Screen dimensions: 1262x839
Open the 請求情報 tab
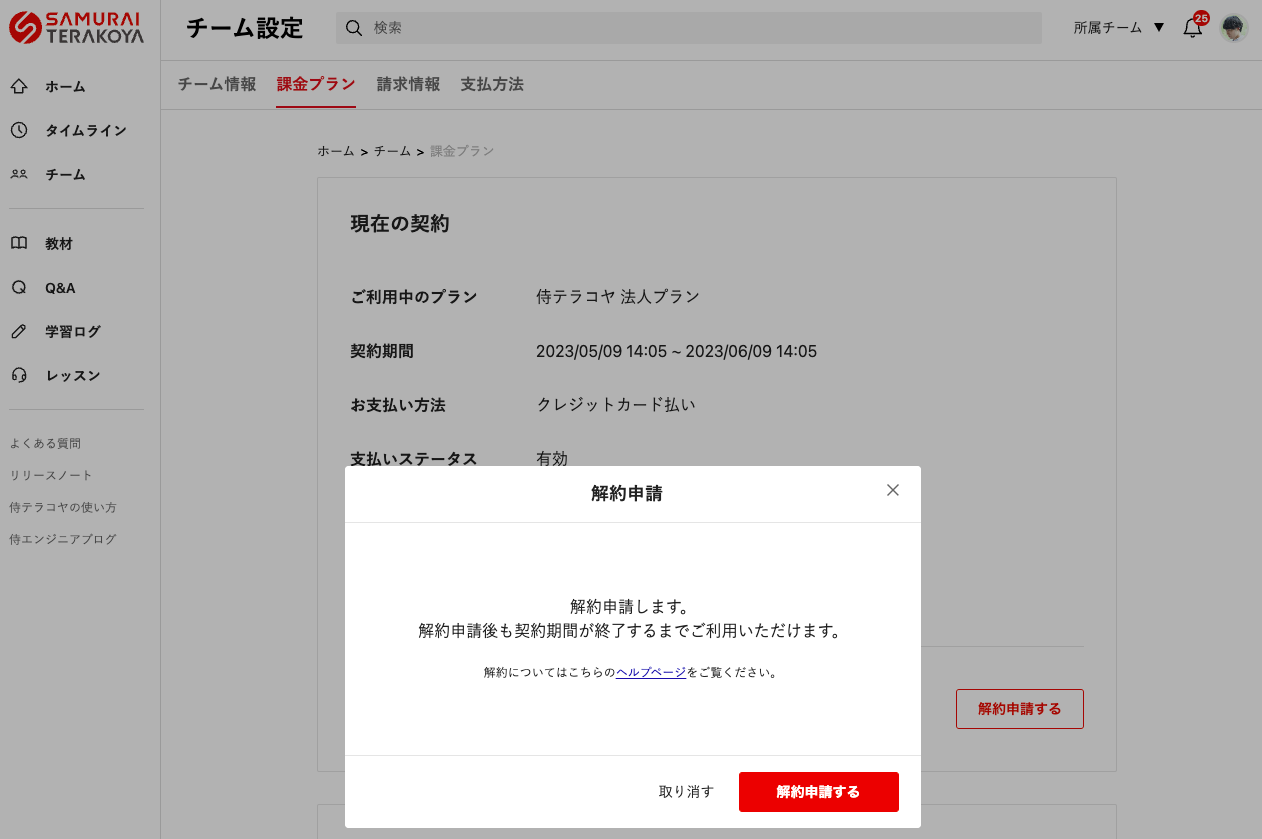(x=408, y=85)
